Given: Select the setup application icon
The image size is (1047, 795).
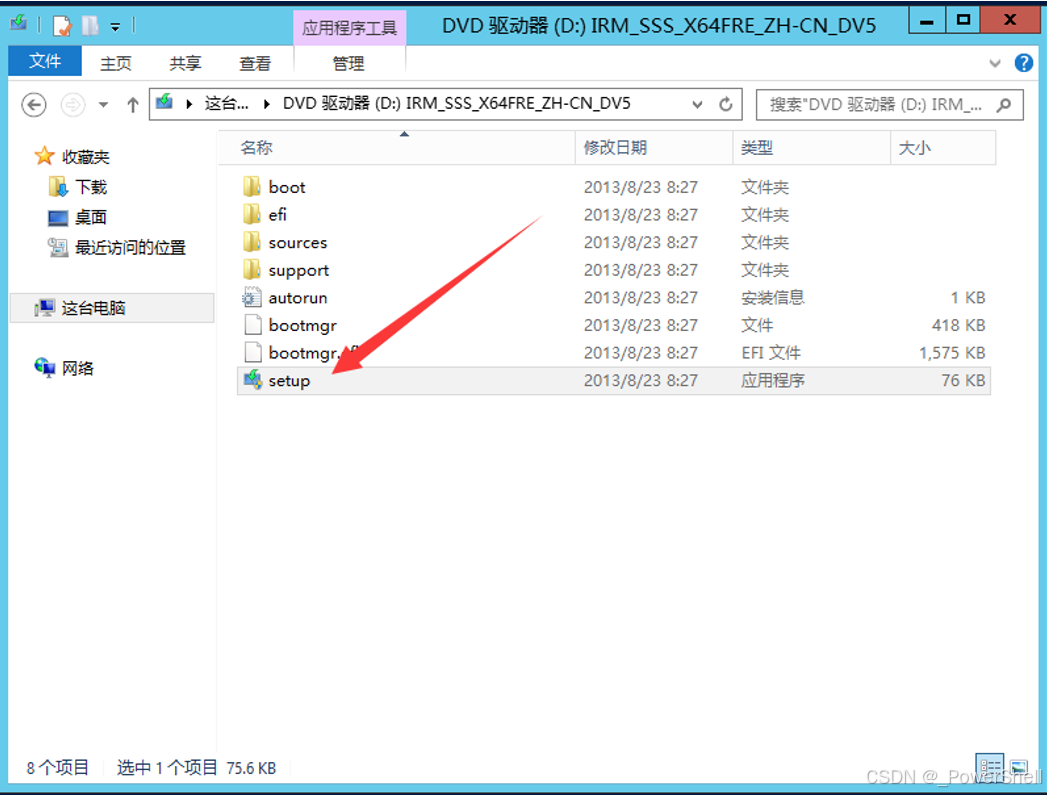Looking at the screenshot, I should (x=252, y=380).
